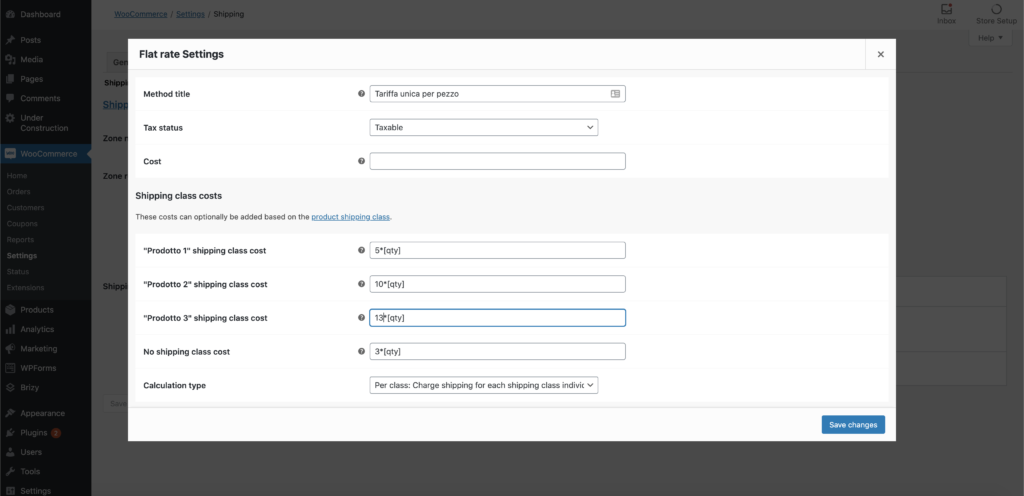Click help icon beside Prodotto 3 cost
Image resolution: width=1024 pixels, height=496 pixels.
361,318
